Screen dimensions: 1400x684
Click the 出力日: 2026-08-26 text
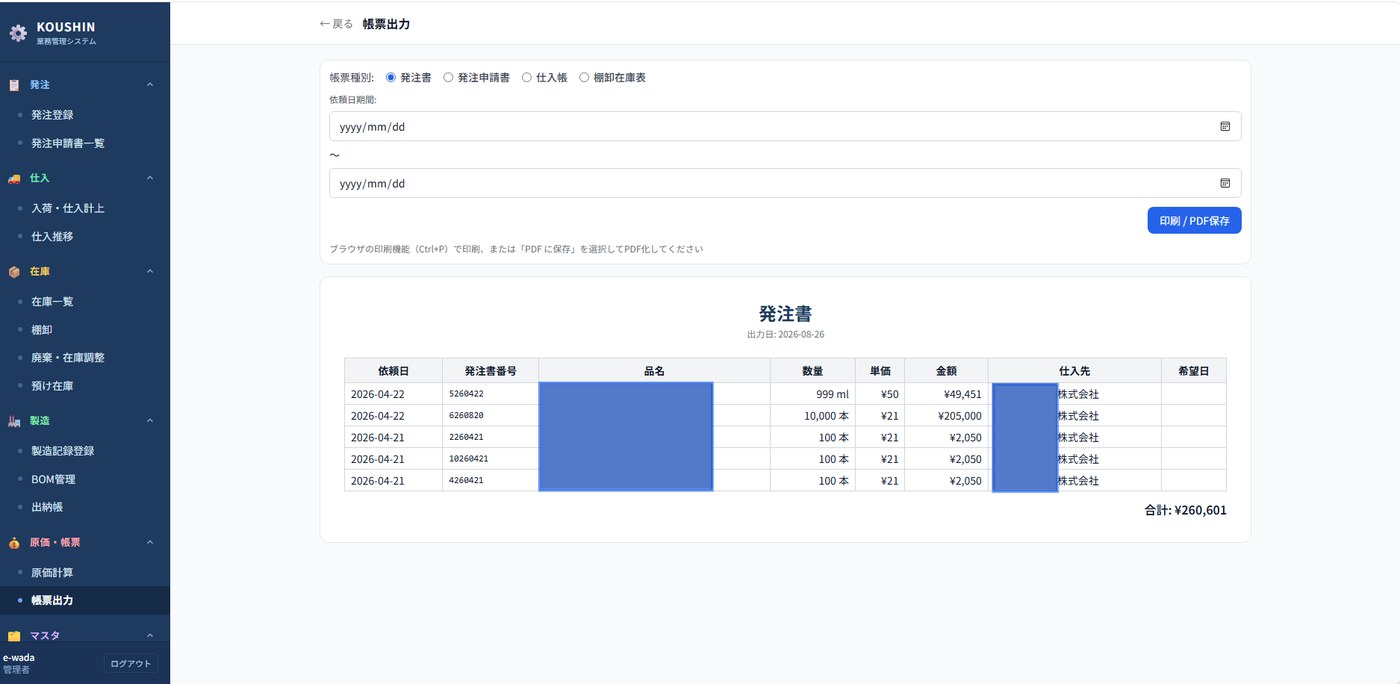click(785, 334)
